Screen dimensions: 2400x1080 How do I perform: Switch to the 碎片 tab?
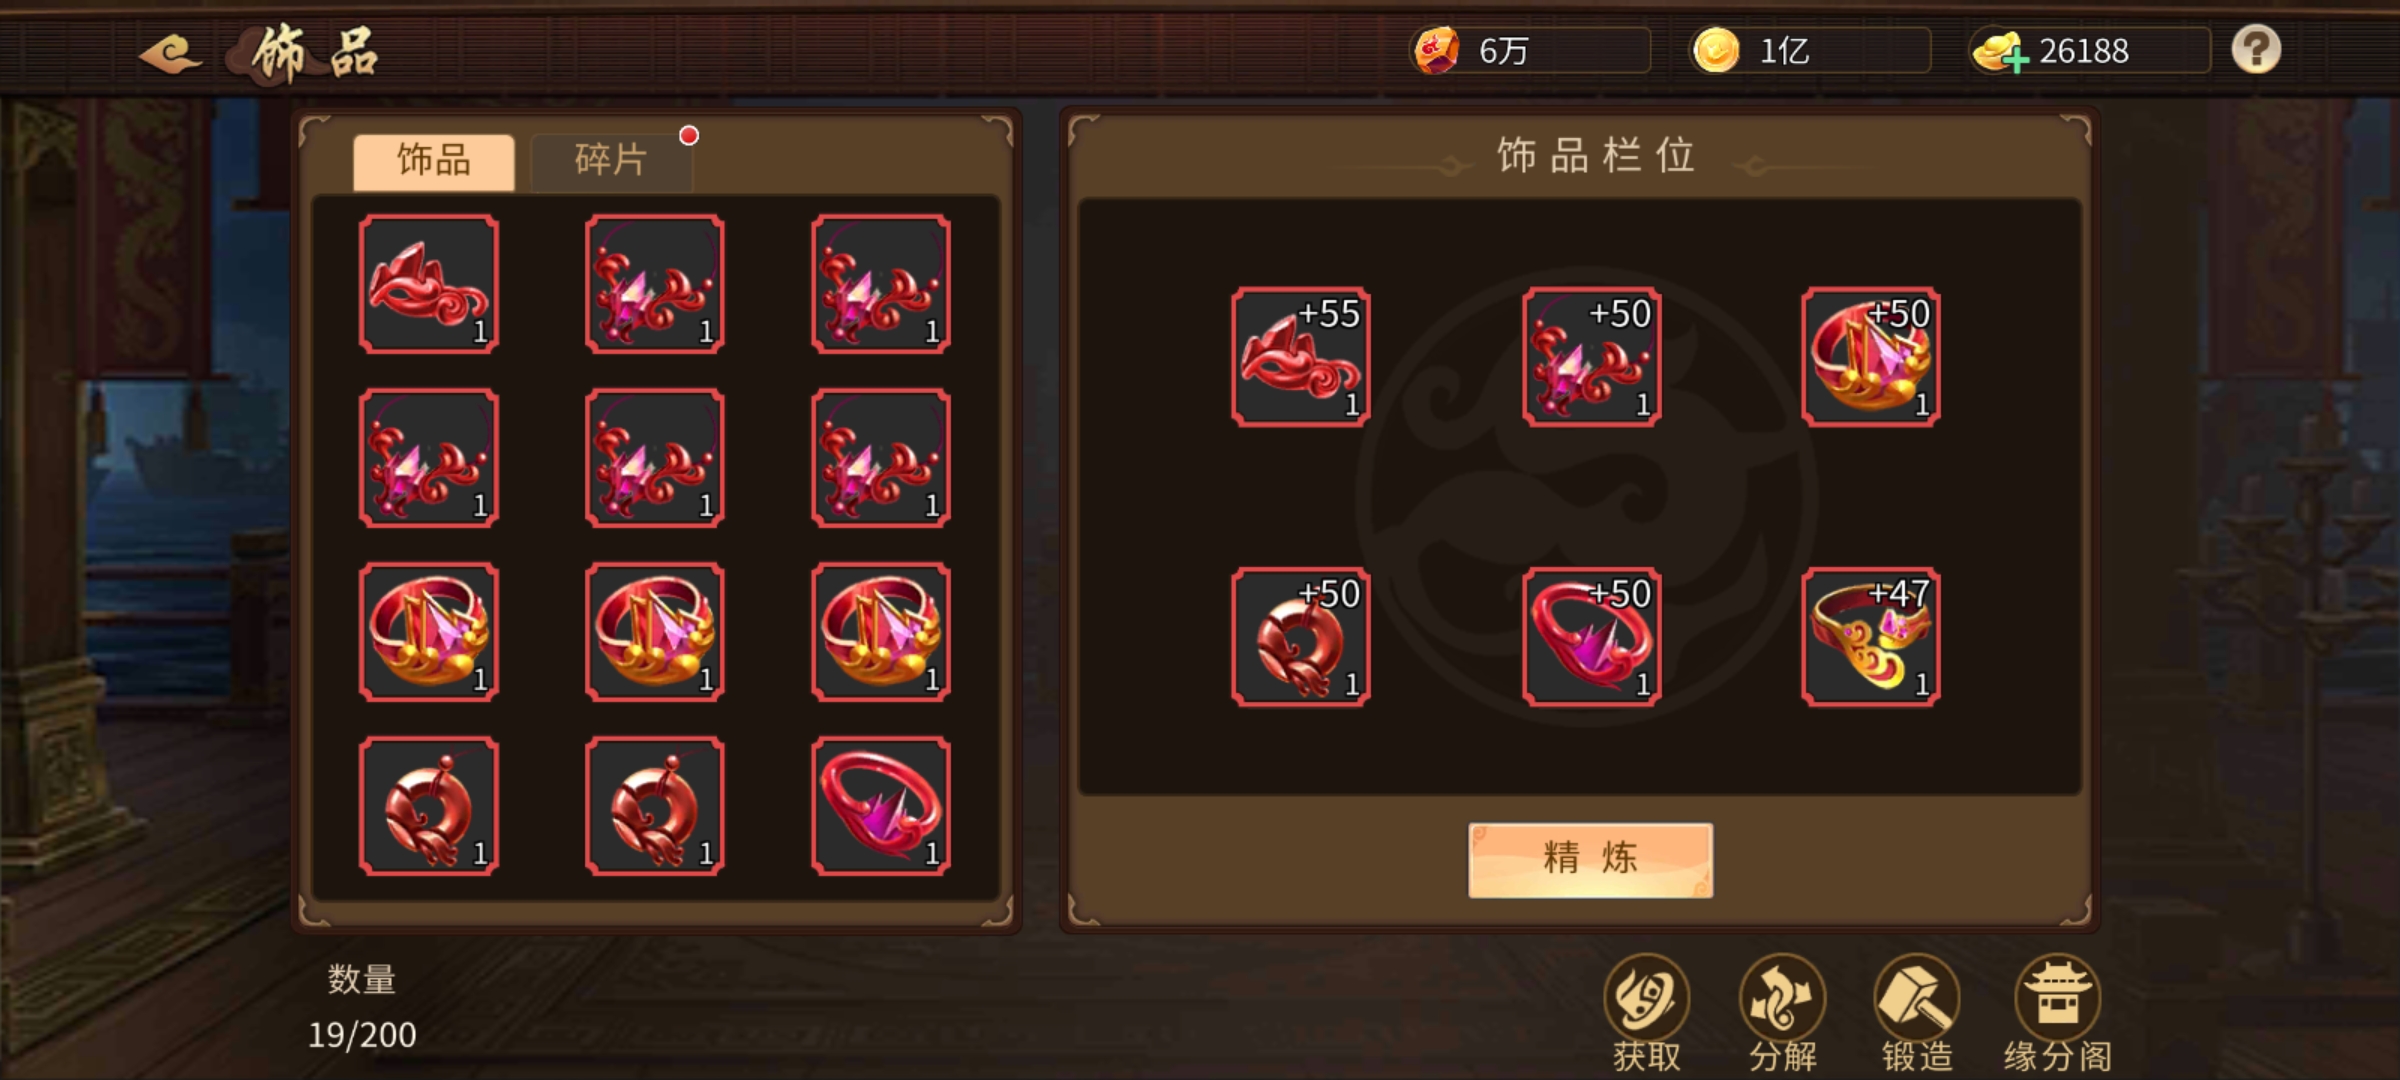[611, 160]
